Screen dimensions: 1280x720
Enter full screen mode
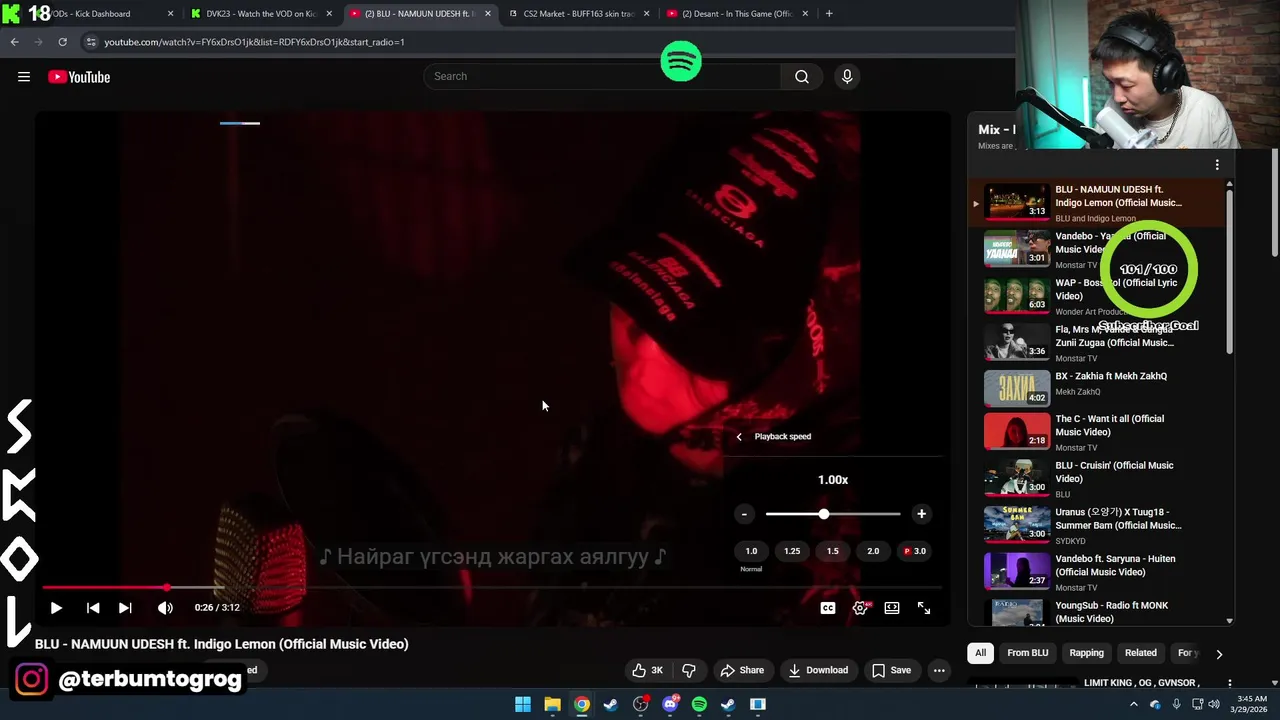tap(924, 608)
